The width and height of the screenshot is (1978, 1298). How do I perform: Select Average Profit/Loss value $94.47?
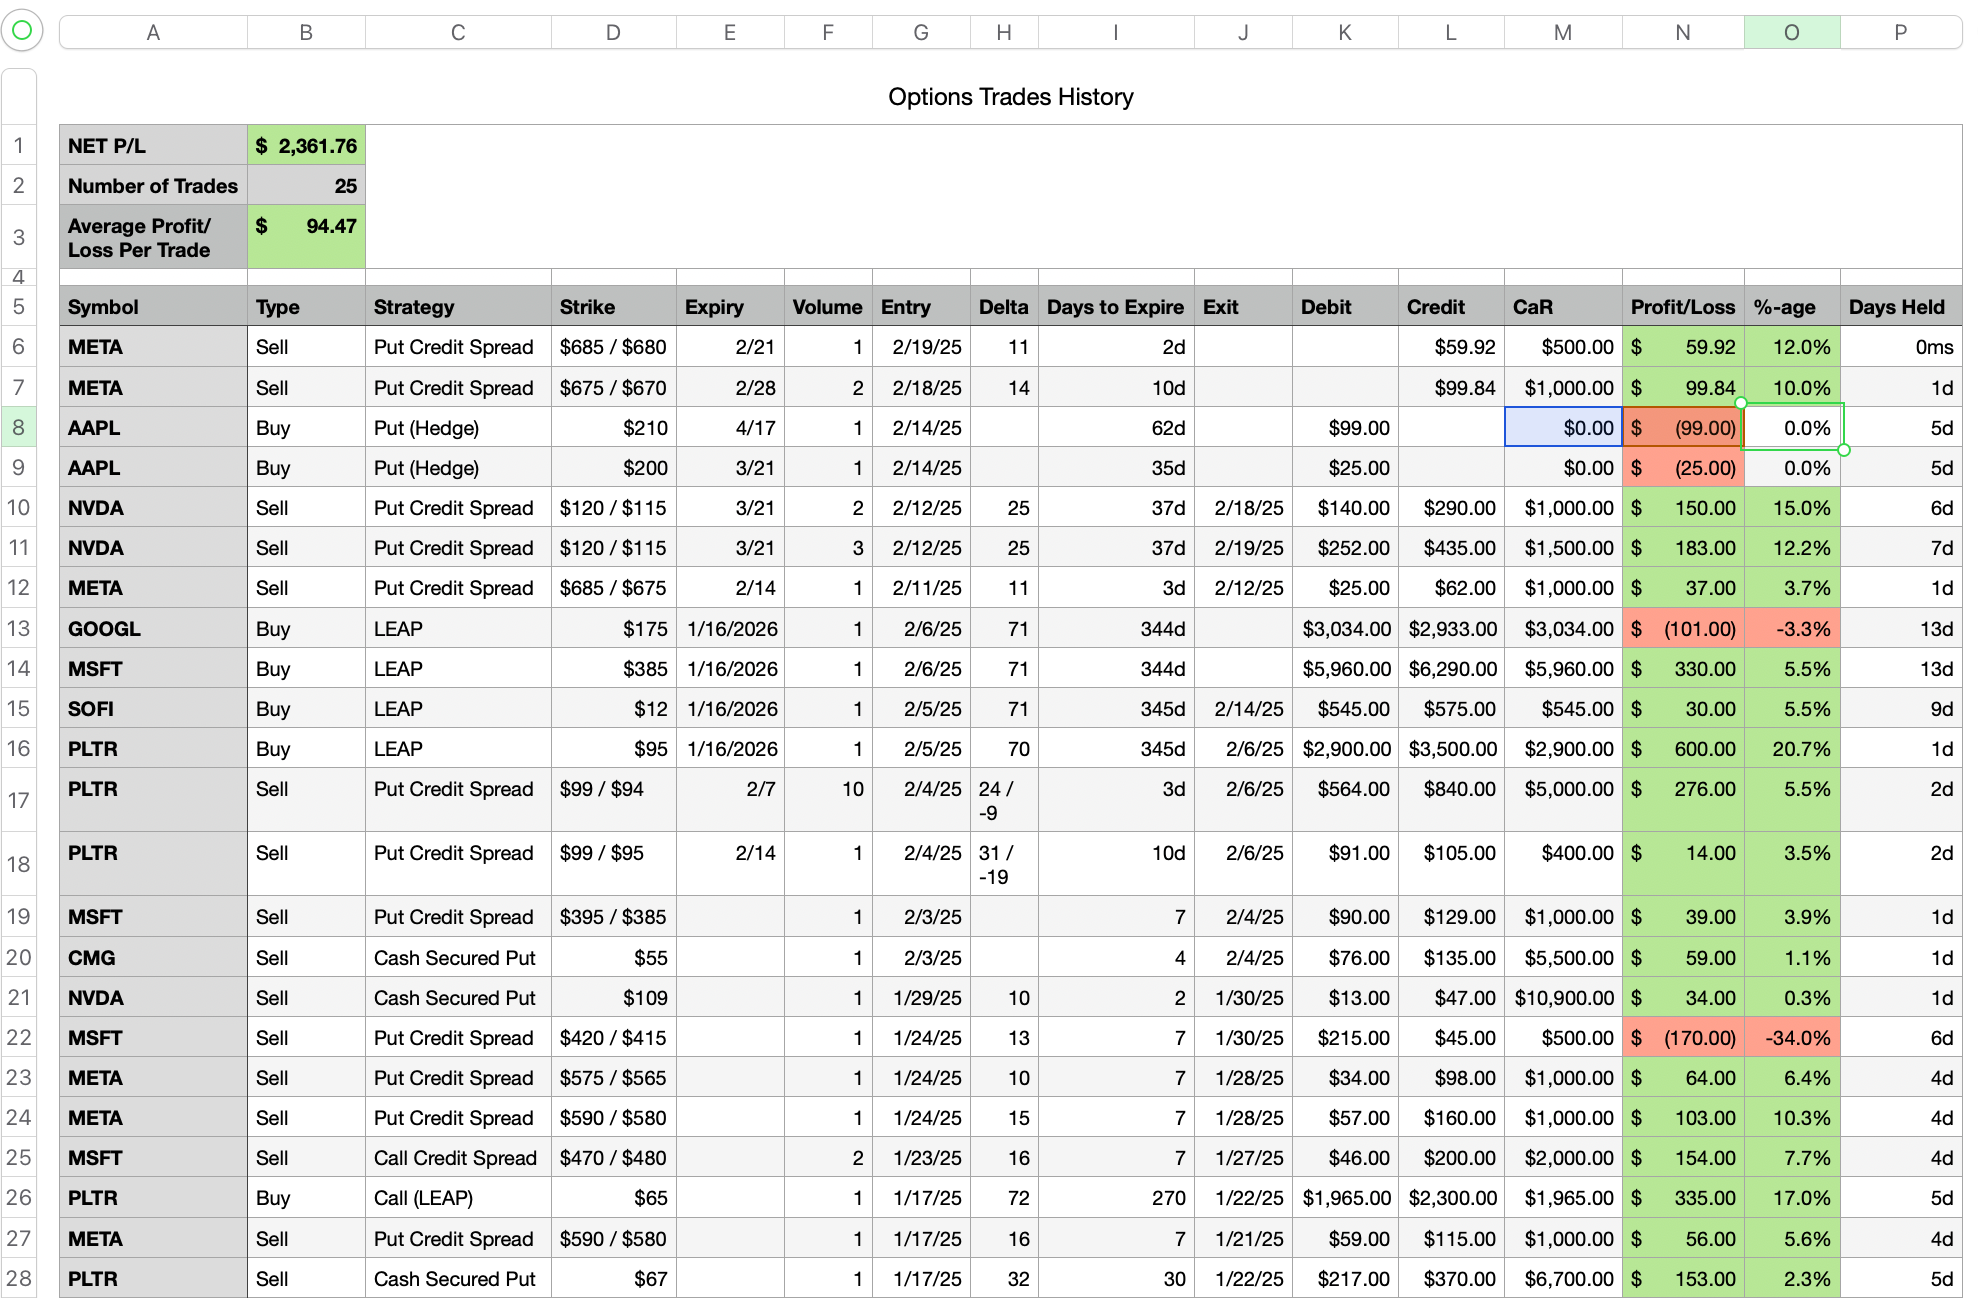306,237
